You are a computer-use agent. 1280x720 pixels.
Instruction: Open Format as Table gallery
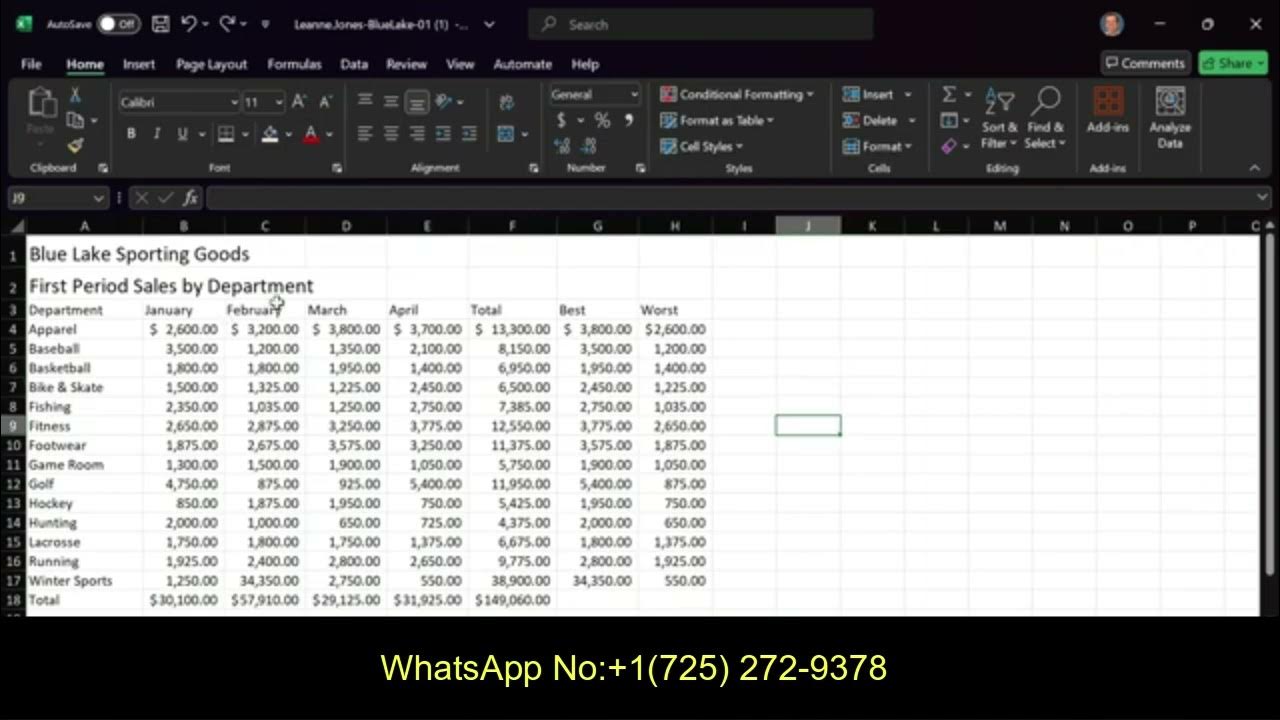pyautogui.click(x=717, y=120)
